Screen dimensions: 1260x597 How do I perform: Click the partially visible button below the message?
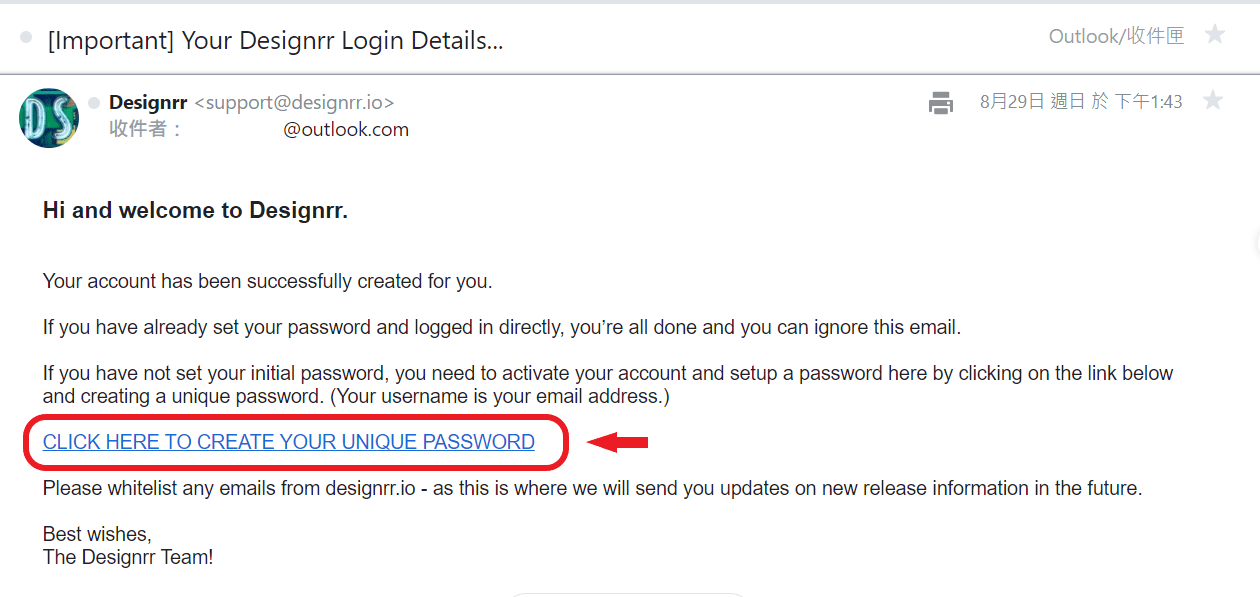coord(627,593)
